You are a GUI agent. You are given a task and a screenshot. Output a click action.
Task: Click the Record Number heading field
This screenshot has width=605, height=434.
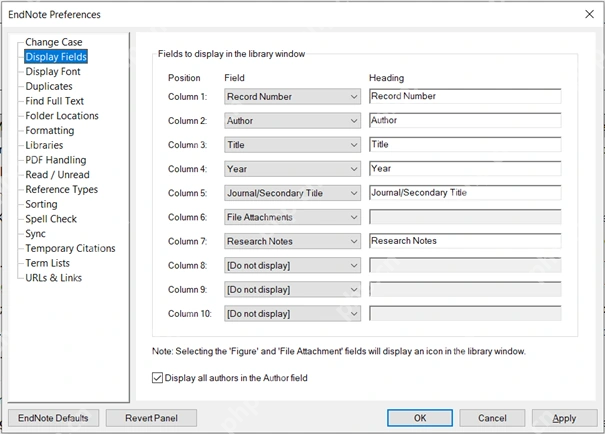pyautogui.click(x=465, y=96)
